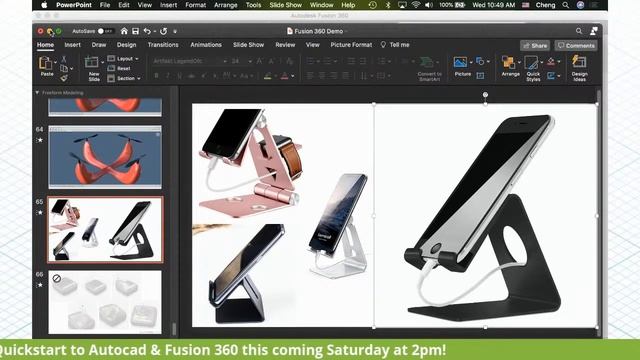
Task: Select hidden slide 66 thumbnail
Action: (105, 302)
